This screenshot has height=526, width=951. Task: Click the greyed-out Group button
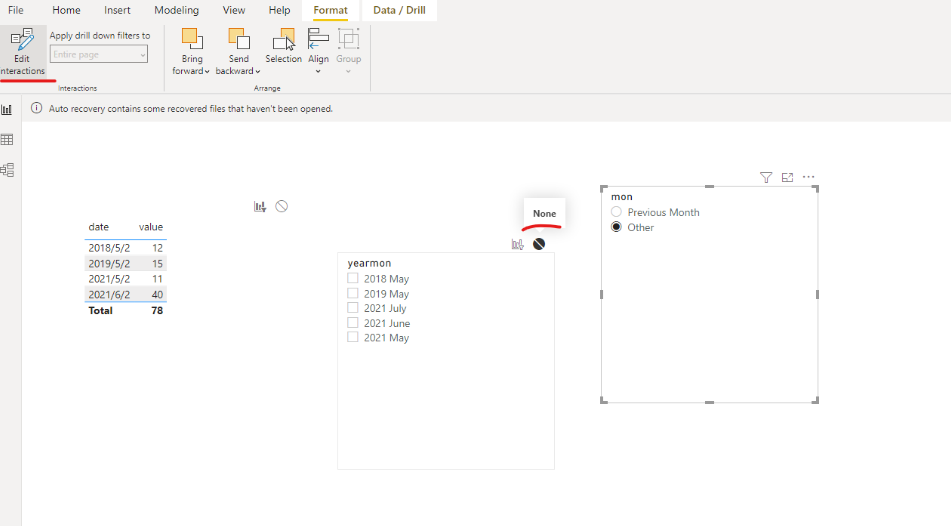coord(348,52)
